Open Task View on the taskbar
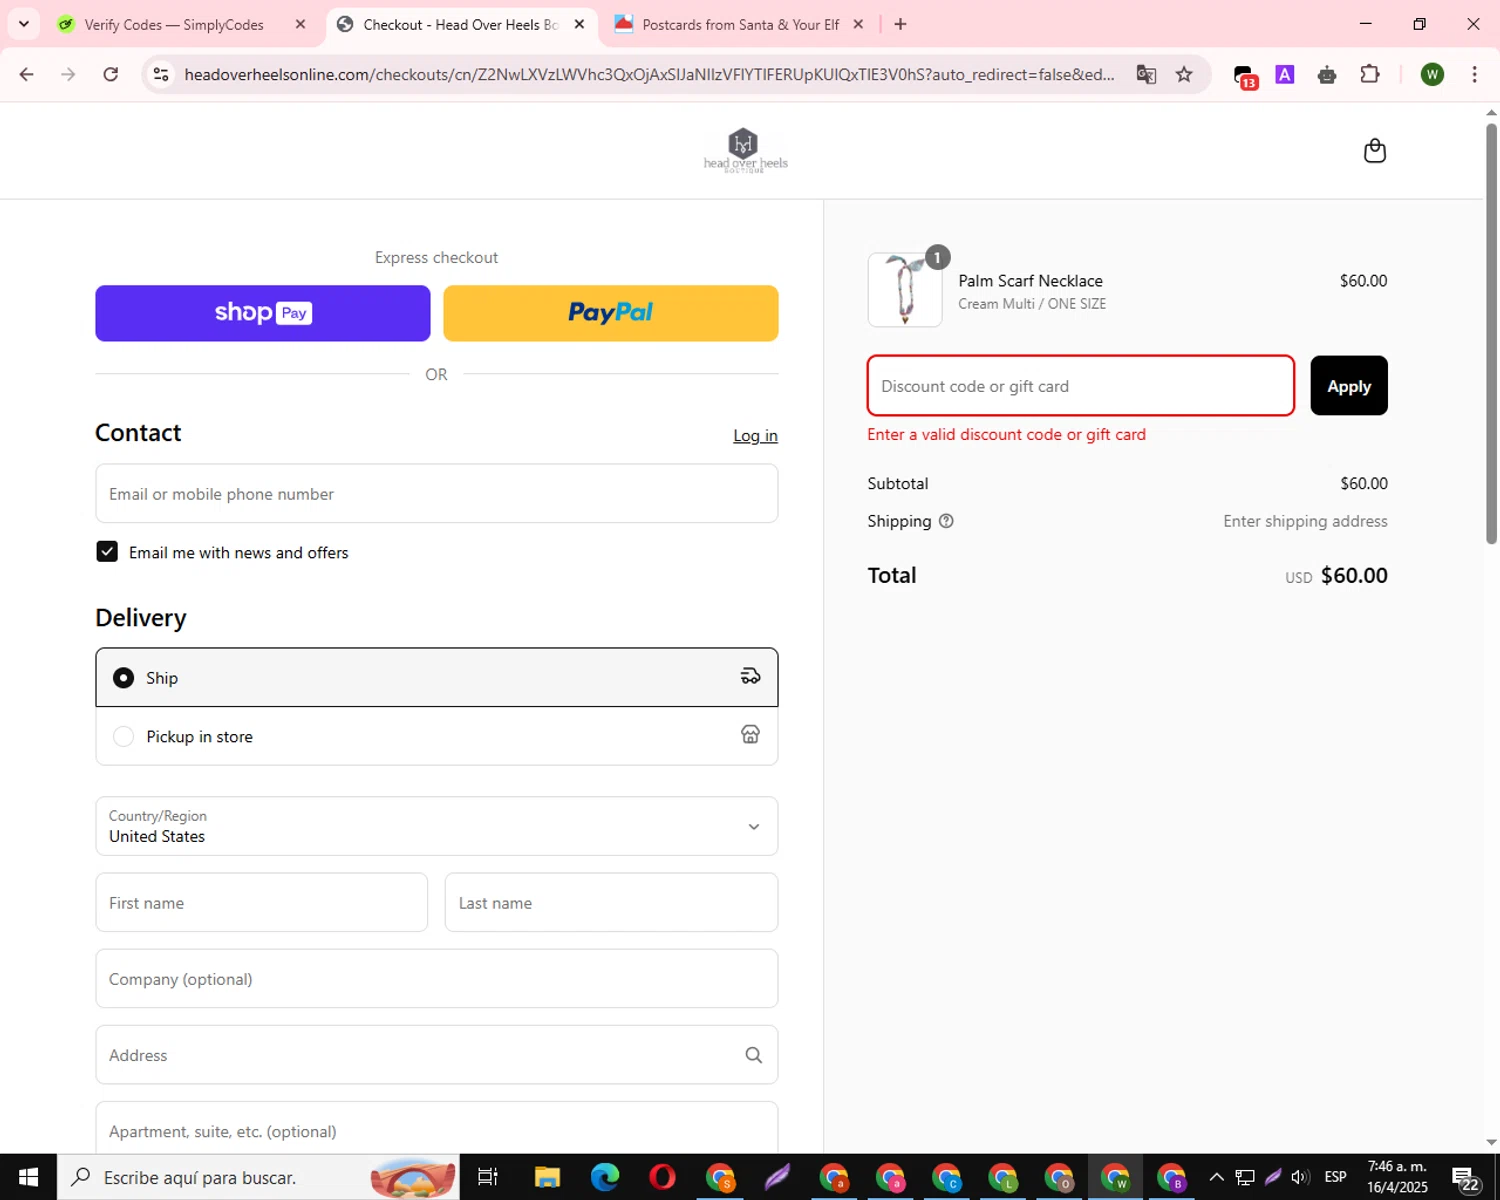The width and height of the screenshot is (1500, 1200). pos(488,1177)
